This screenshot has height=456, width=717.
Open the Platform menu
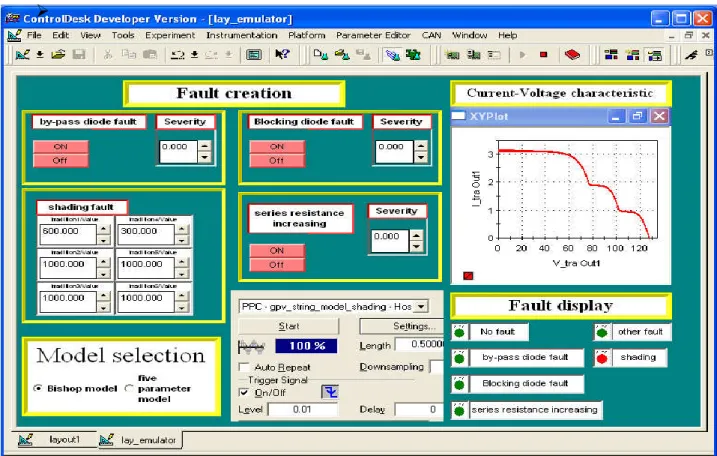pos(307,35)
